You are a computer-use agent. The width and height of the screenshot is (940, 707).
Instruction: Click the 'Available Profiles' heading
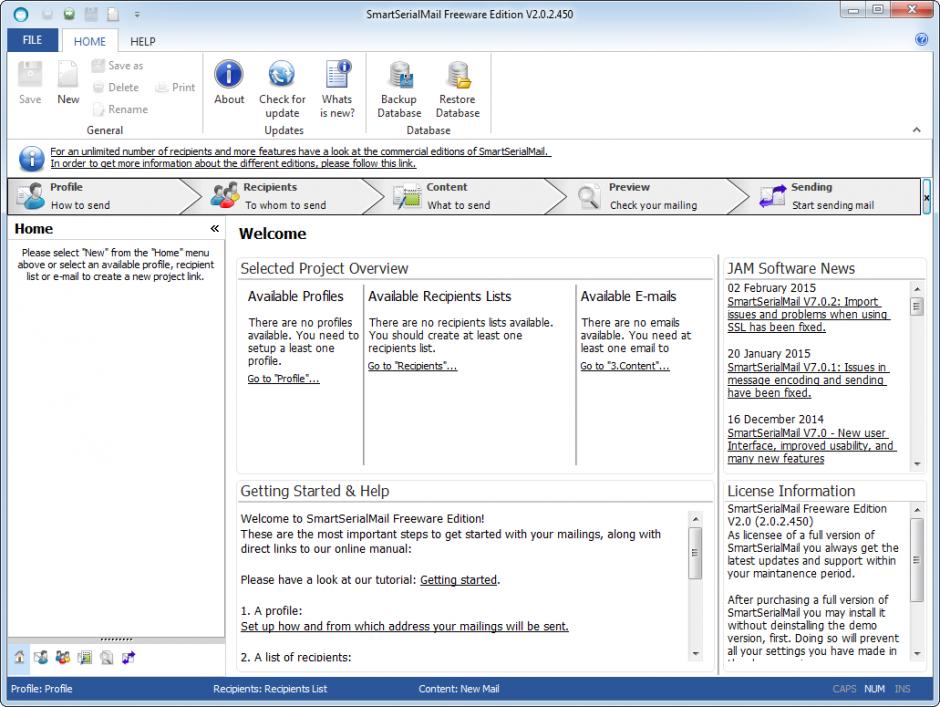click(x=296, y=296)
